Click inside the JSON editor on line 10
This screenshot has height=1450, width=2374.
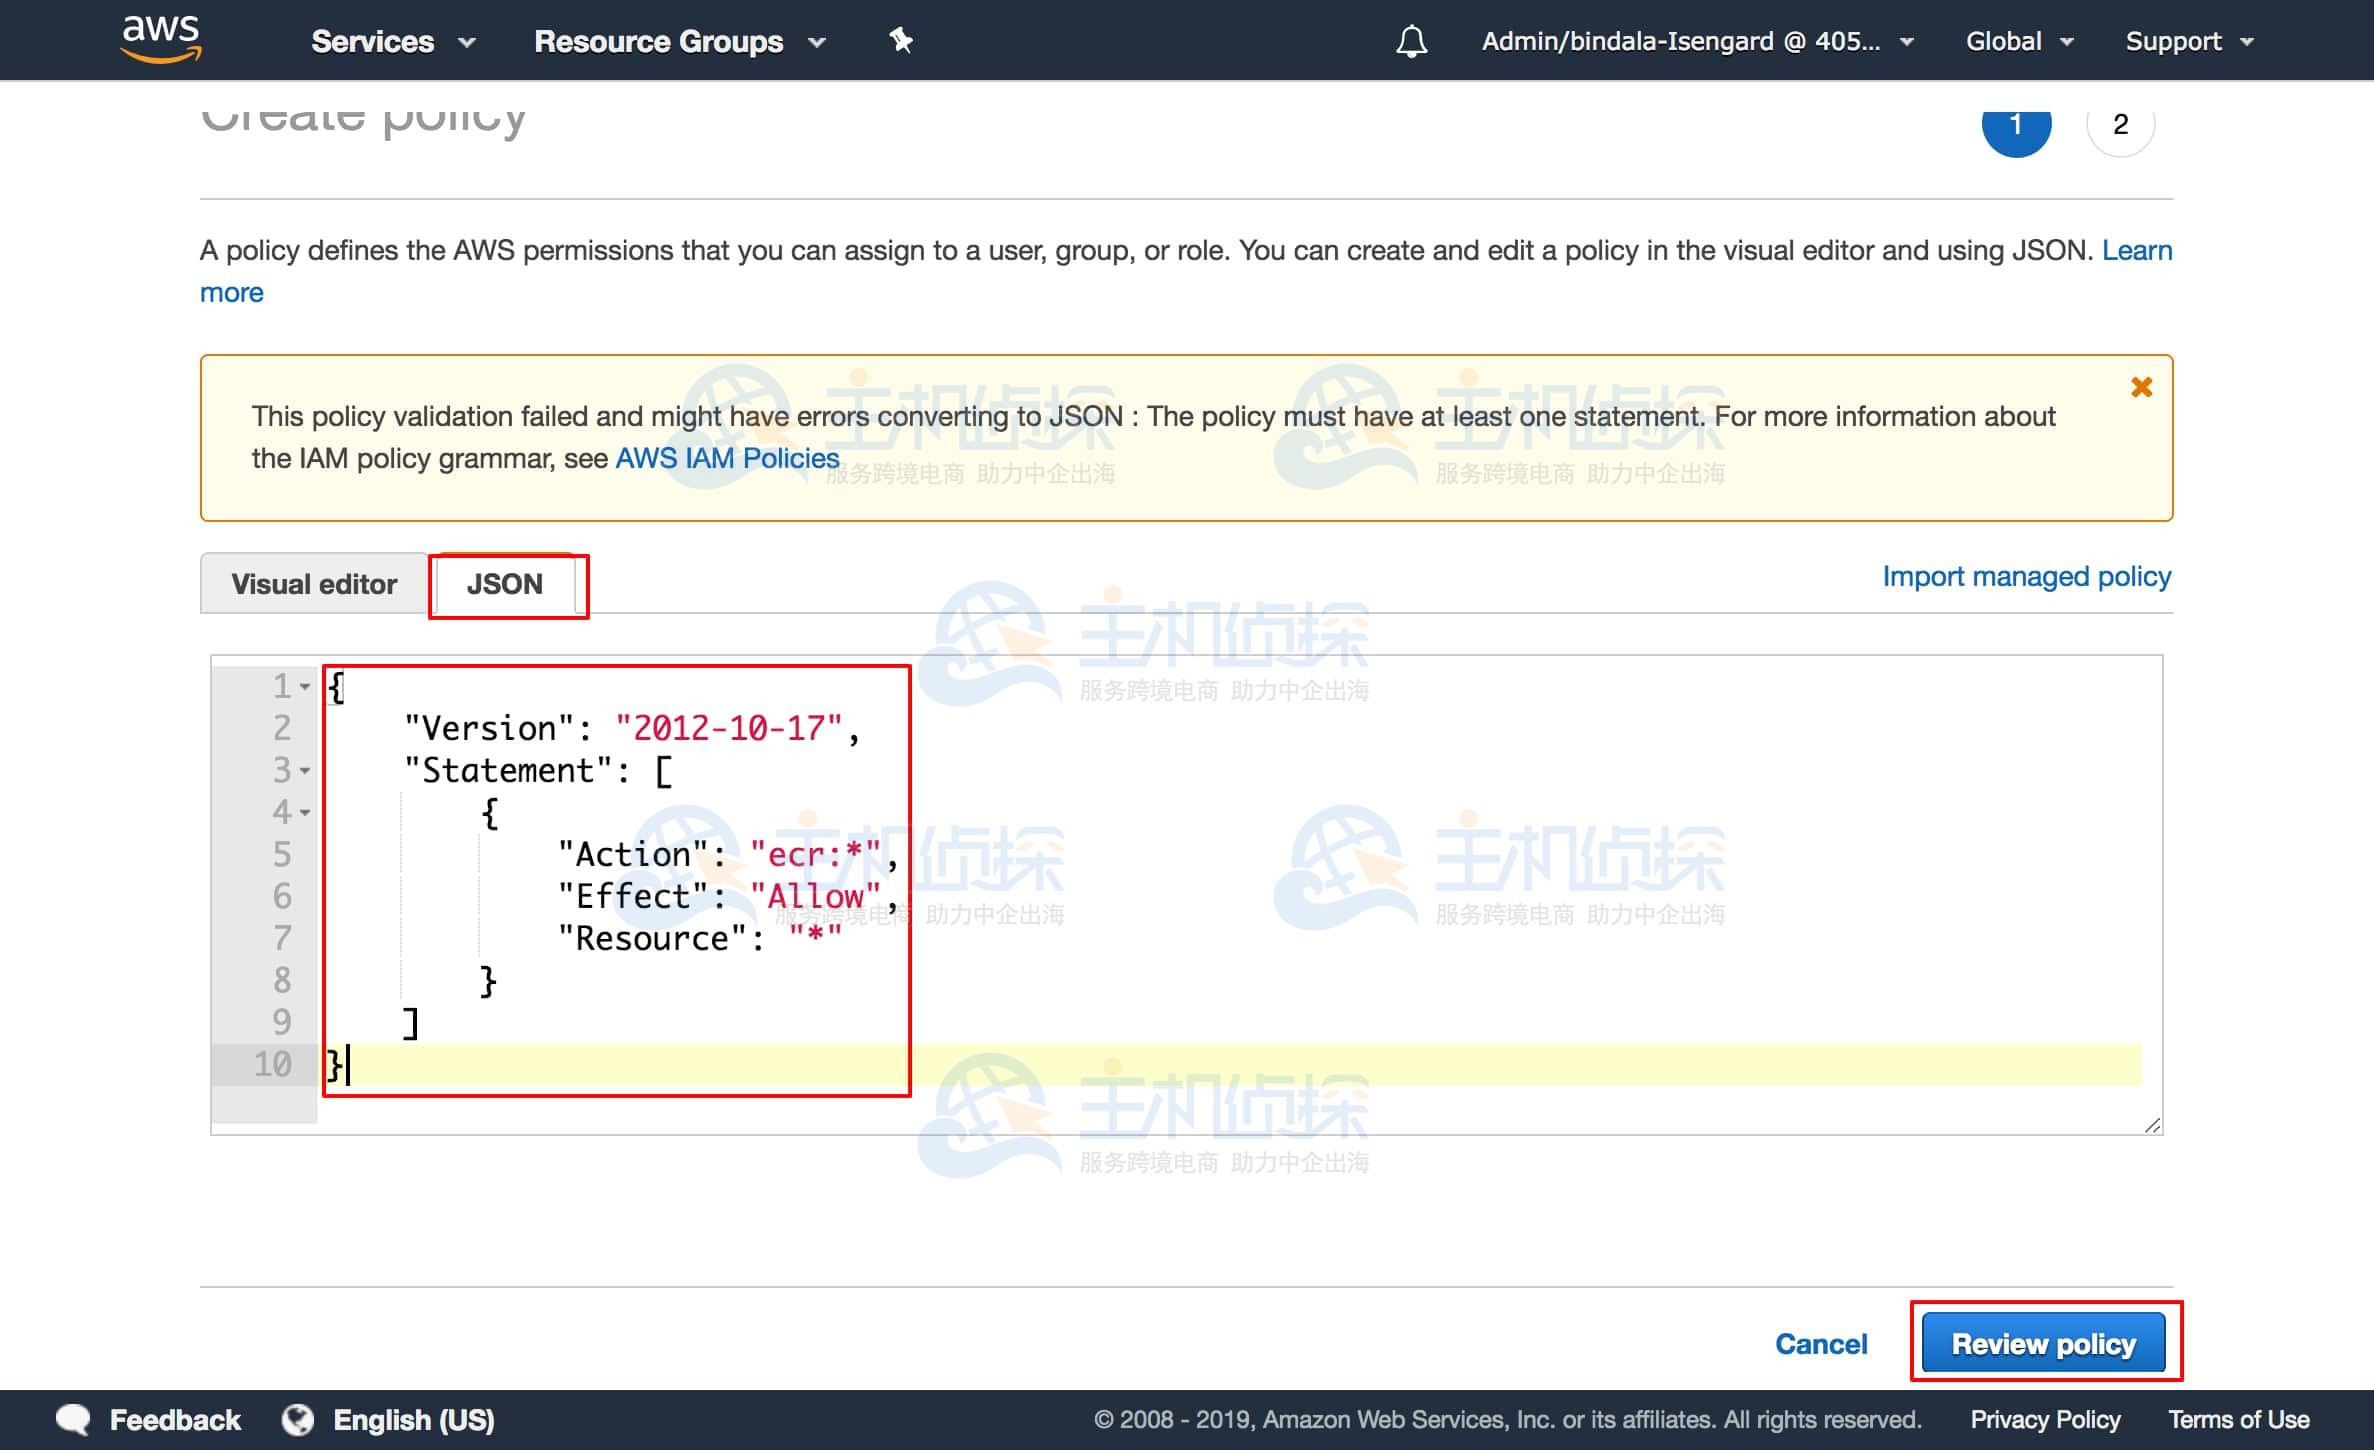coord(1200,1065)
